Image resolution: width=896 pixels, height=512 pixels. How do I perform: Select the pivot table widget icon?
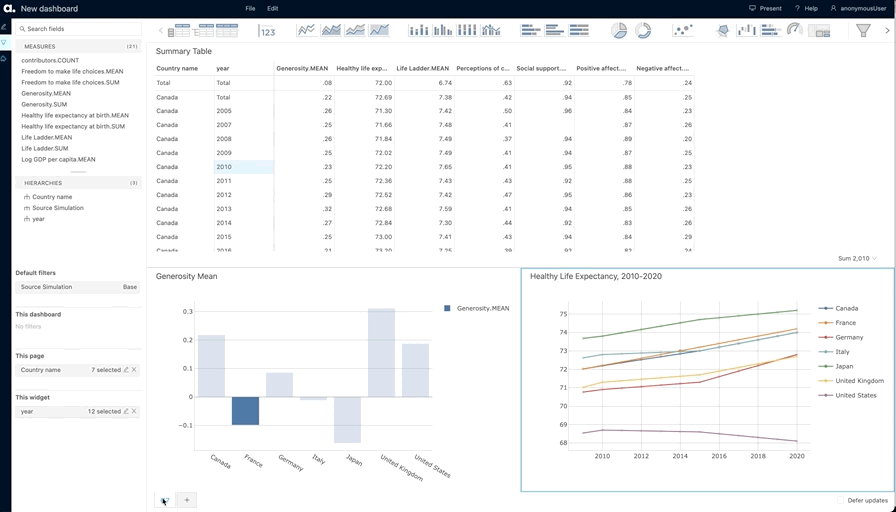pyautogui.click(x=179, y=30)
